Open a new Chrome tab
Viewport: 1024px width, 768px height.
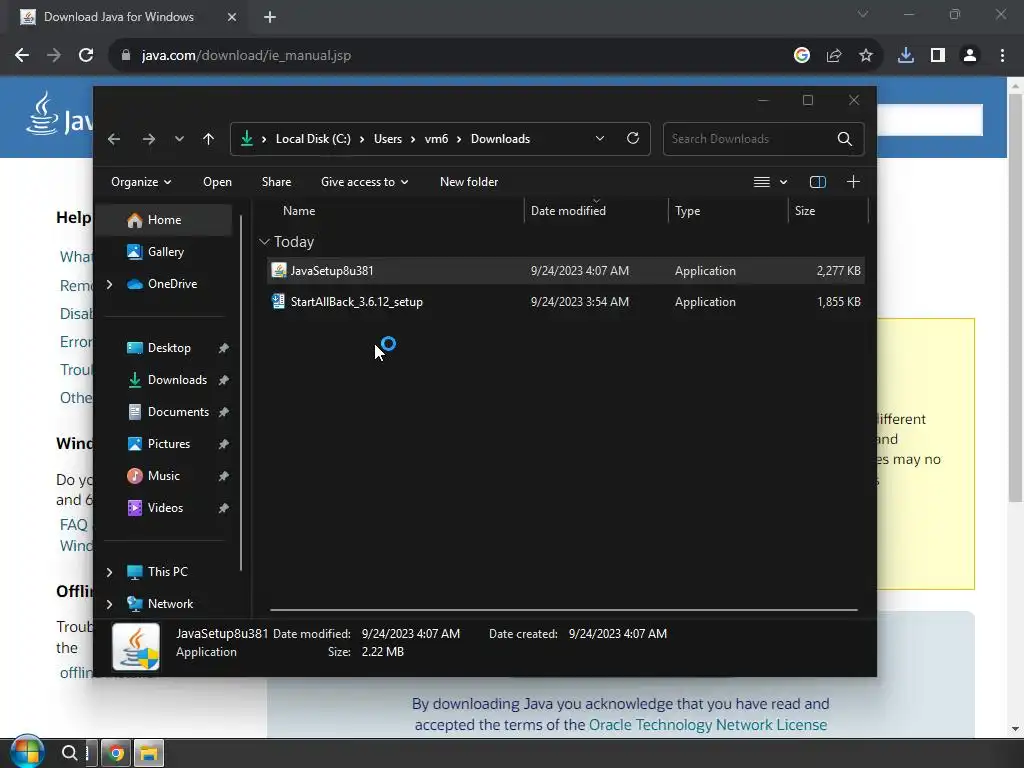[x=270, y=18]
